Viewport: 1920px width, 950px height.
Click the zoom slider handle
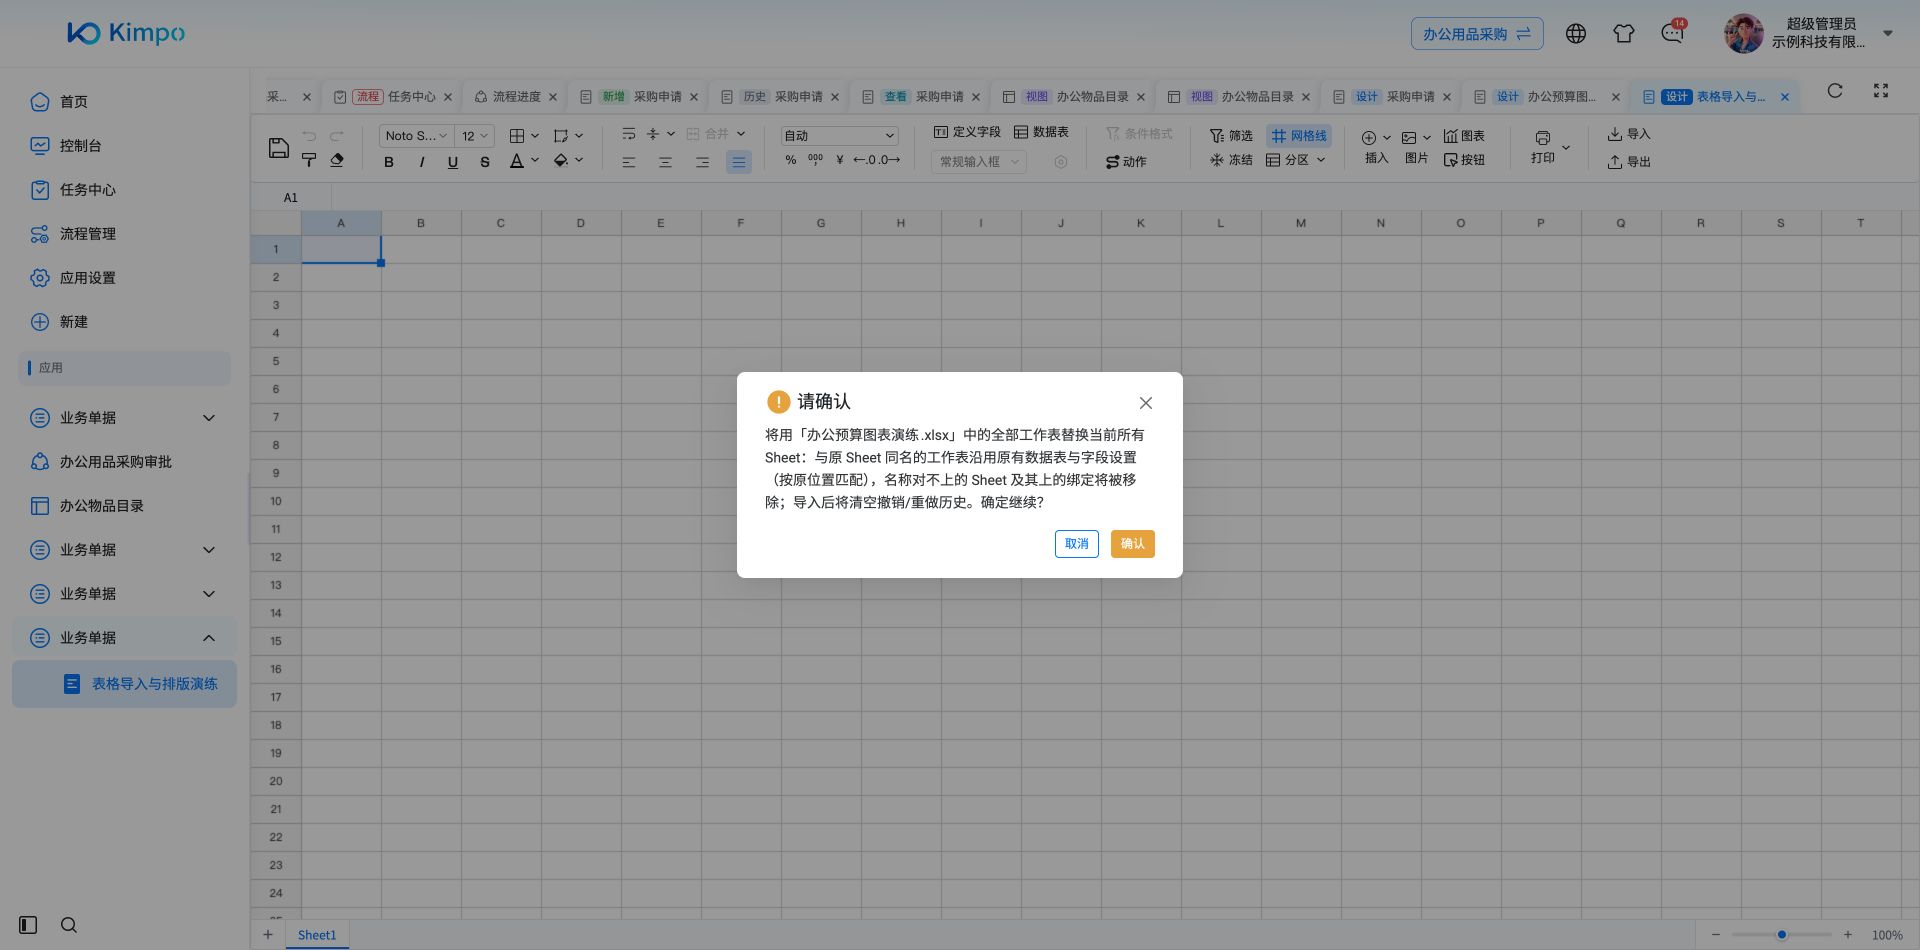point(1781,935)
